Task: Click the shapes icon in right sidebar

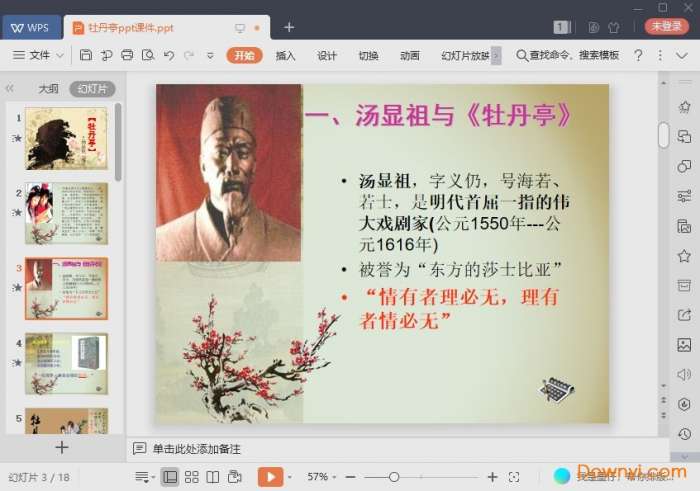Action: click(x=684, y=166)
